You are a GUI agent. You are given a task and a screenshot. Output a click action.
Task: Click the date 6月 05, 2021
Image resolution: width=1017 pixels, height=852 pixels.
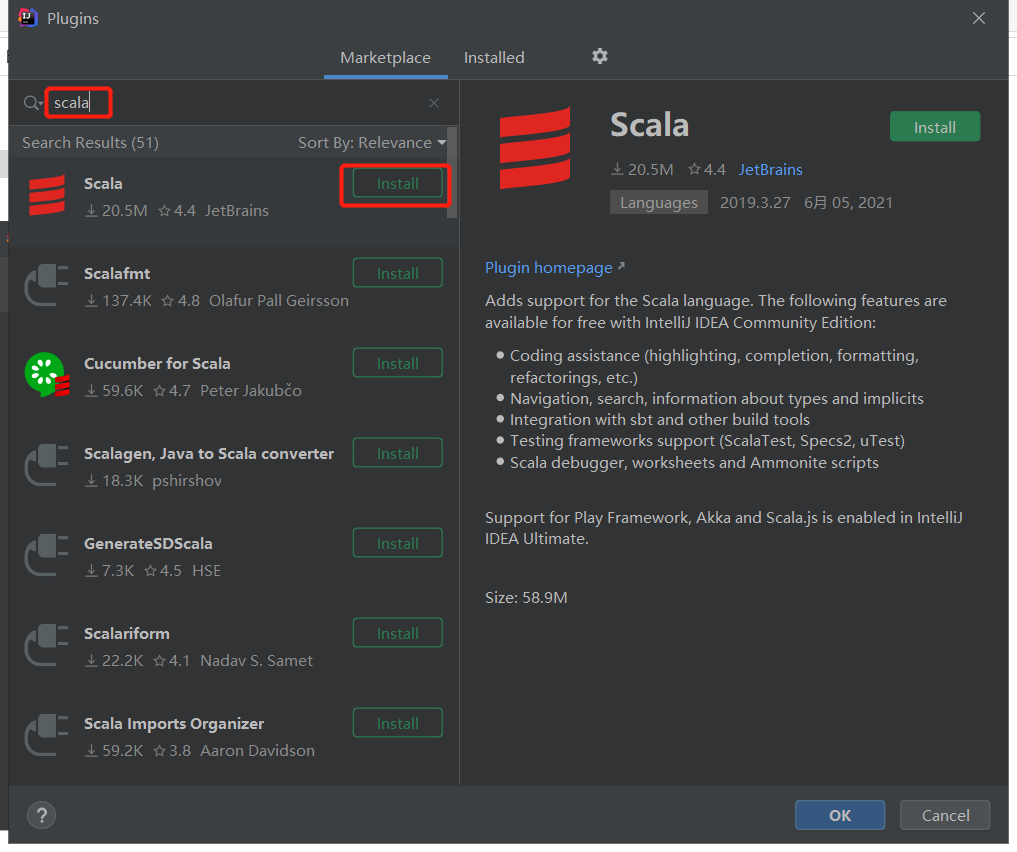(848, 203)
